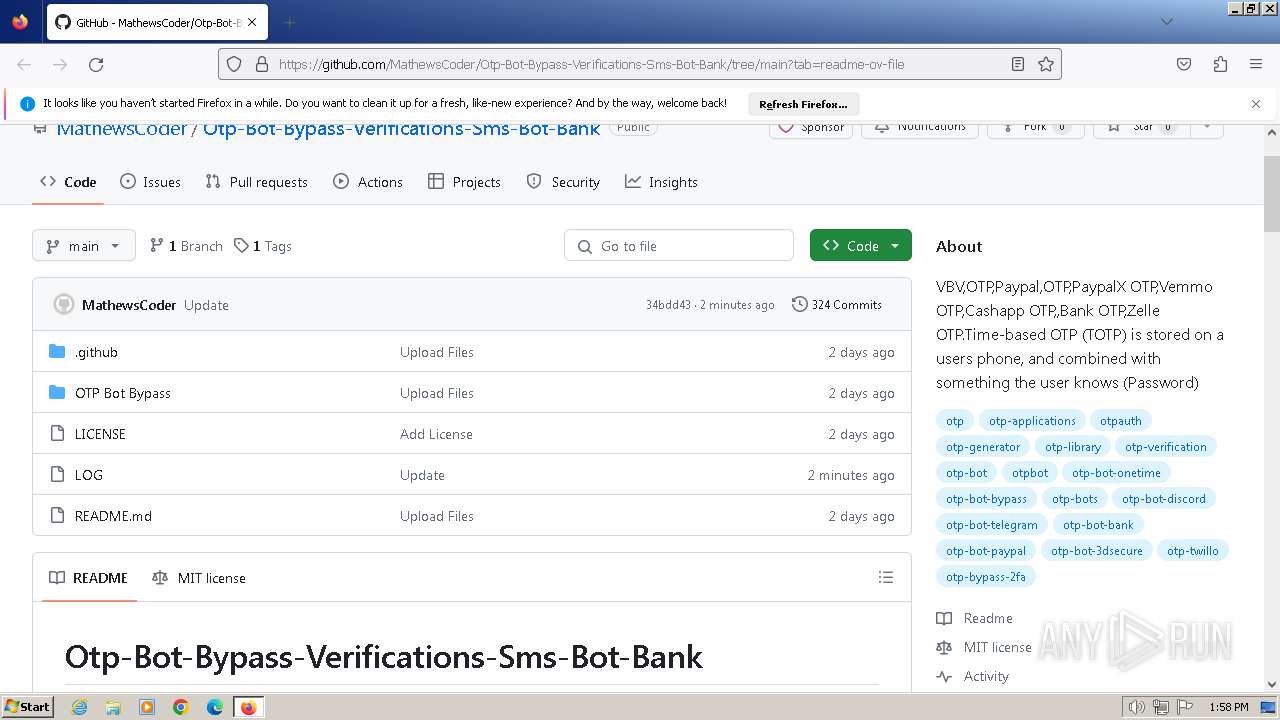
Task: Go back using the browser back arrow
Action: pos(24,64)
